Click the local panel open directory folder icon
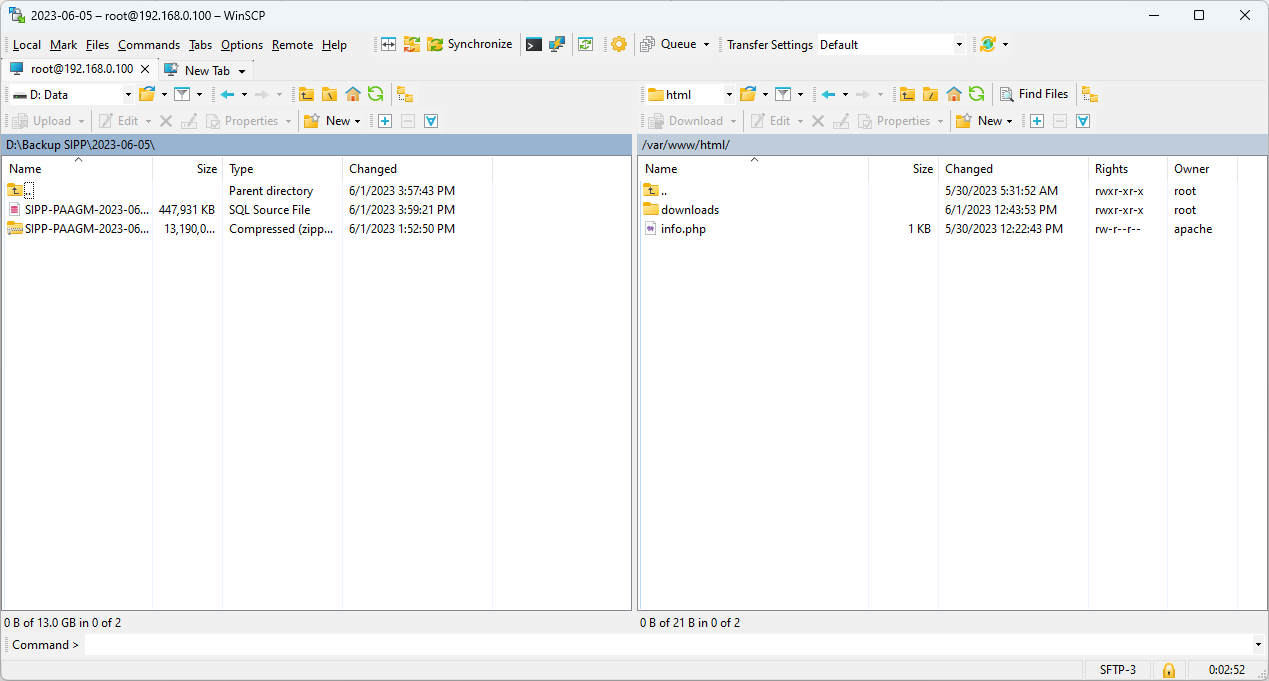Viewport: 1269px width, 681px height. pyautogui.click(x=147, y=94)
